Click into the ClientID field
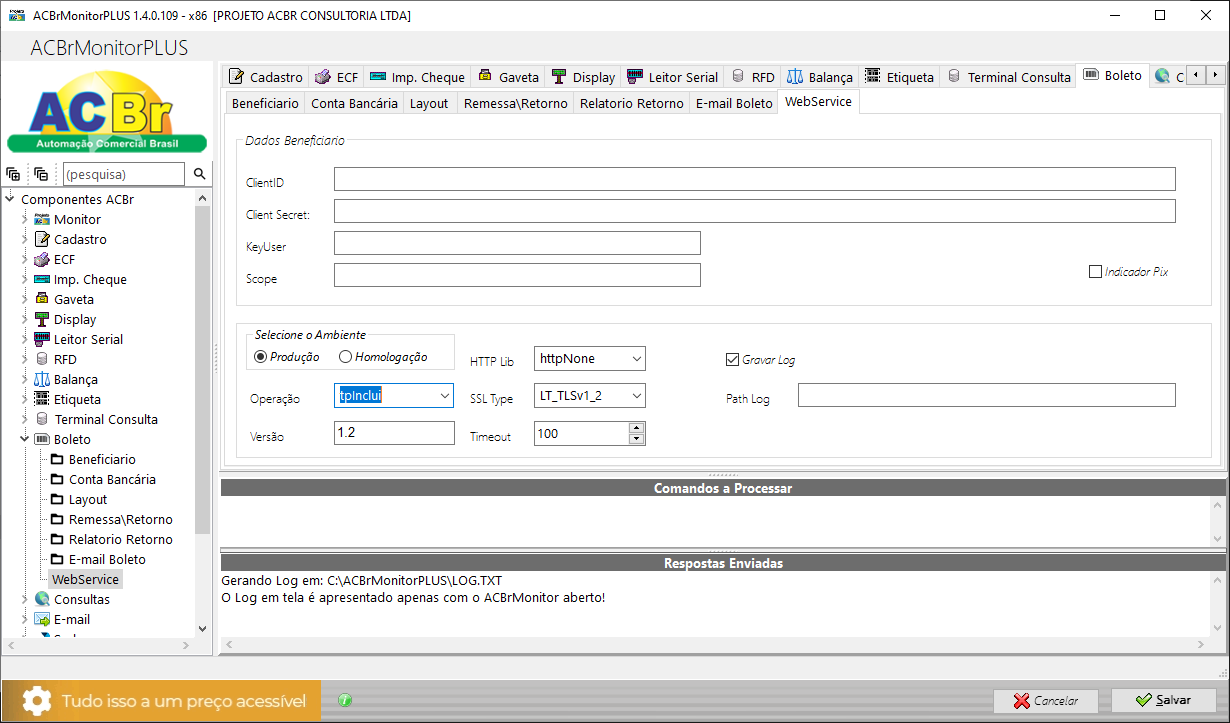 point(755,179)
